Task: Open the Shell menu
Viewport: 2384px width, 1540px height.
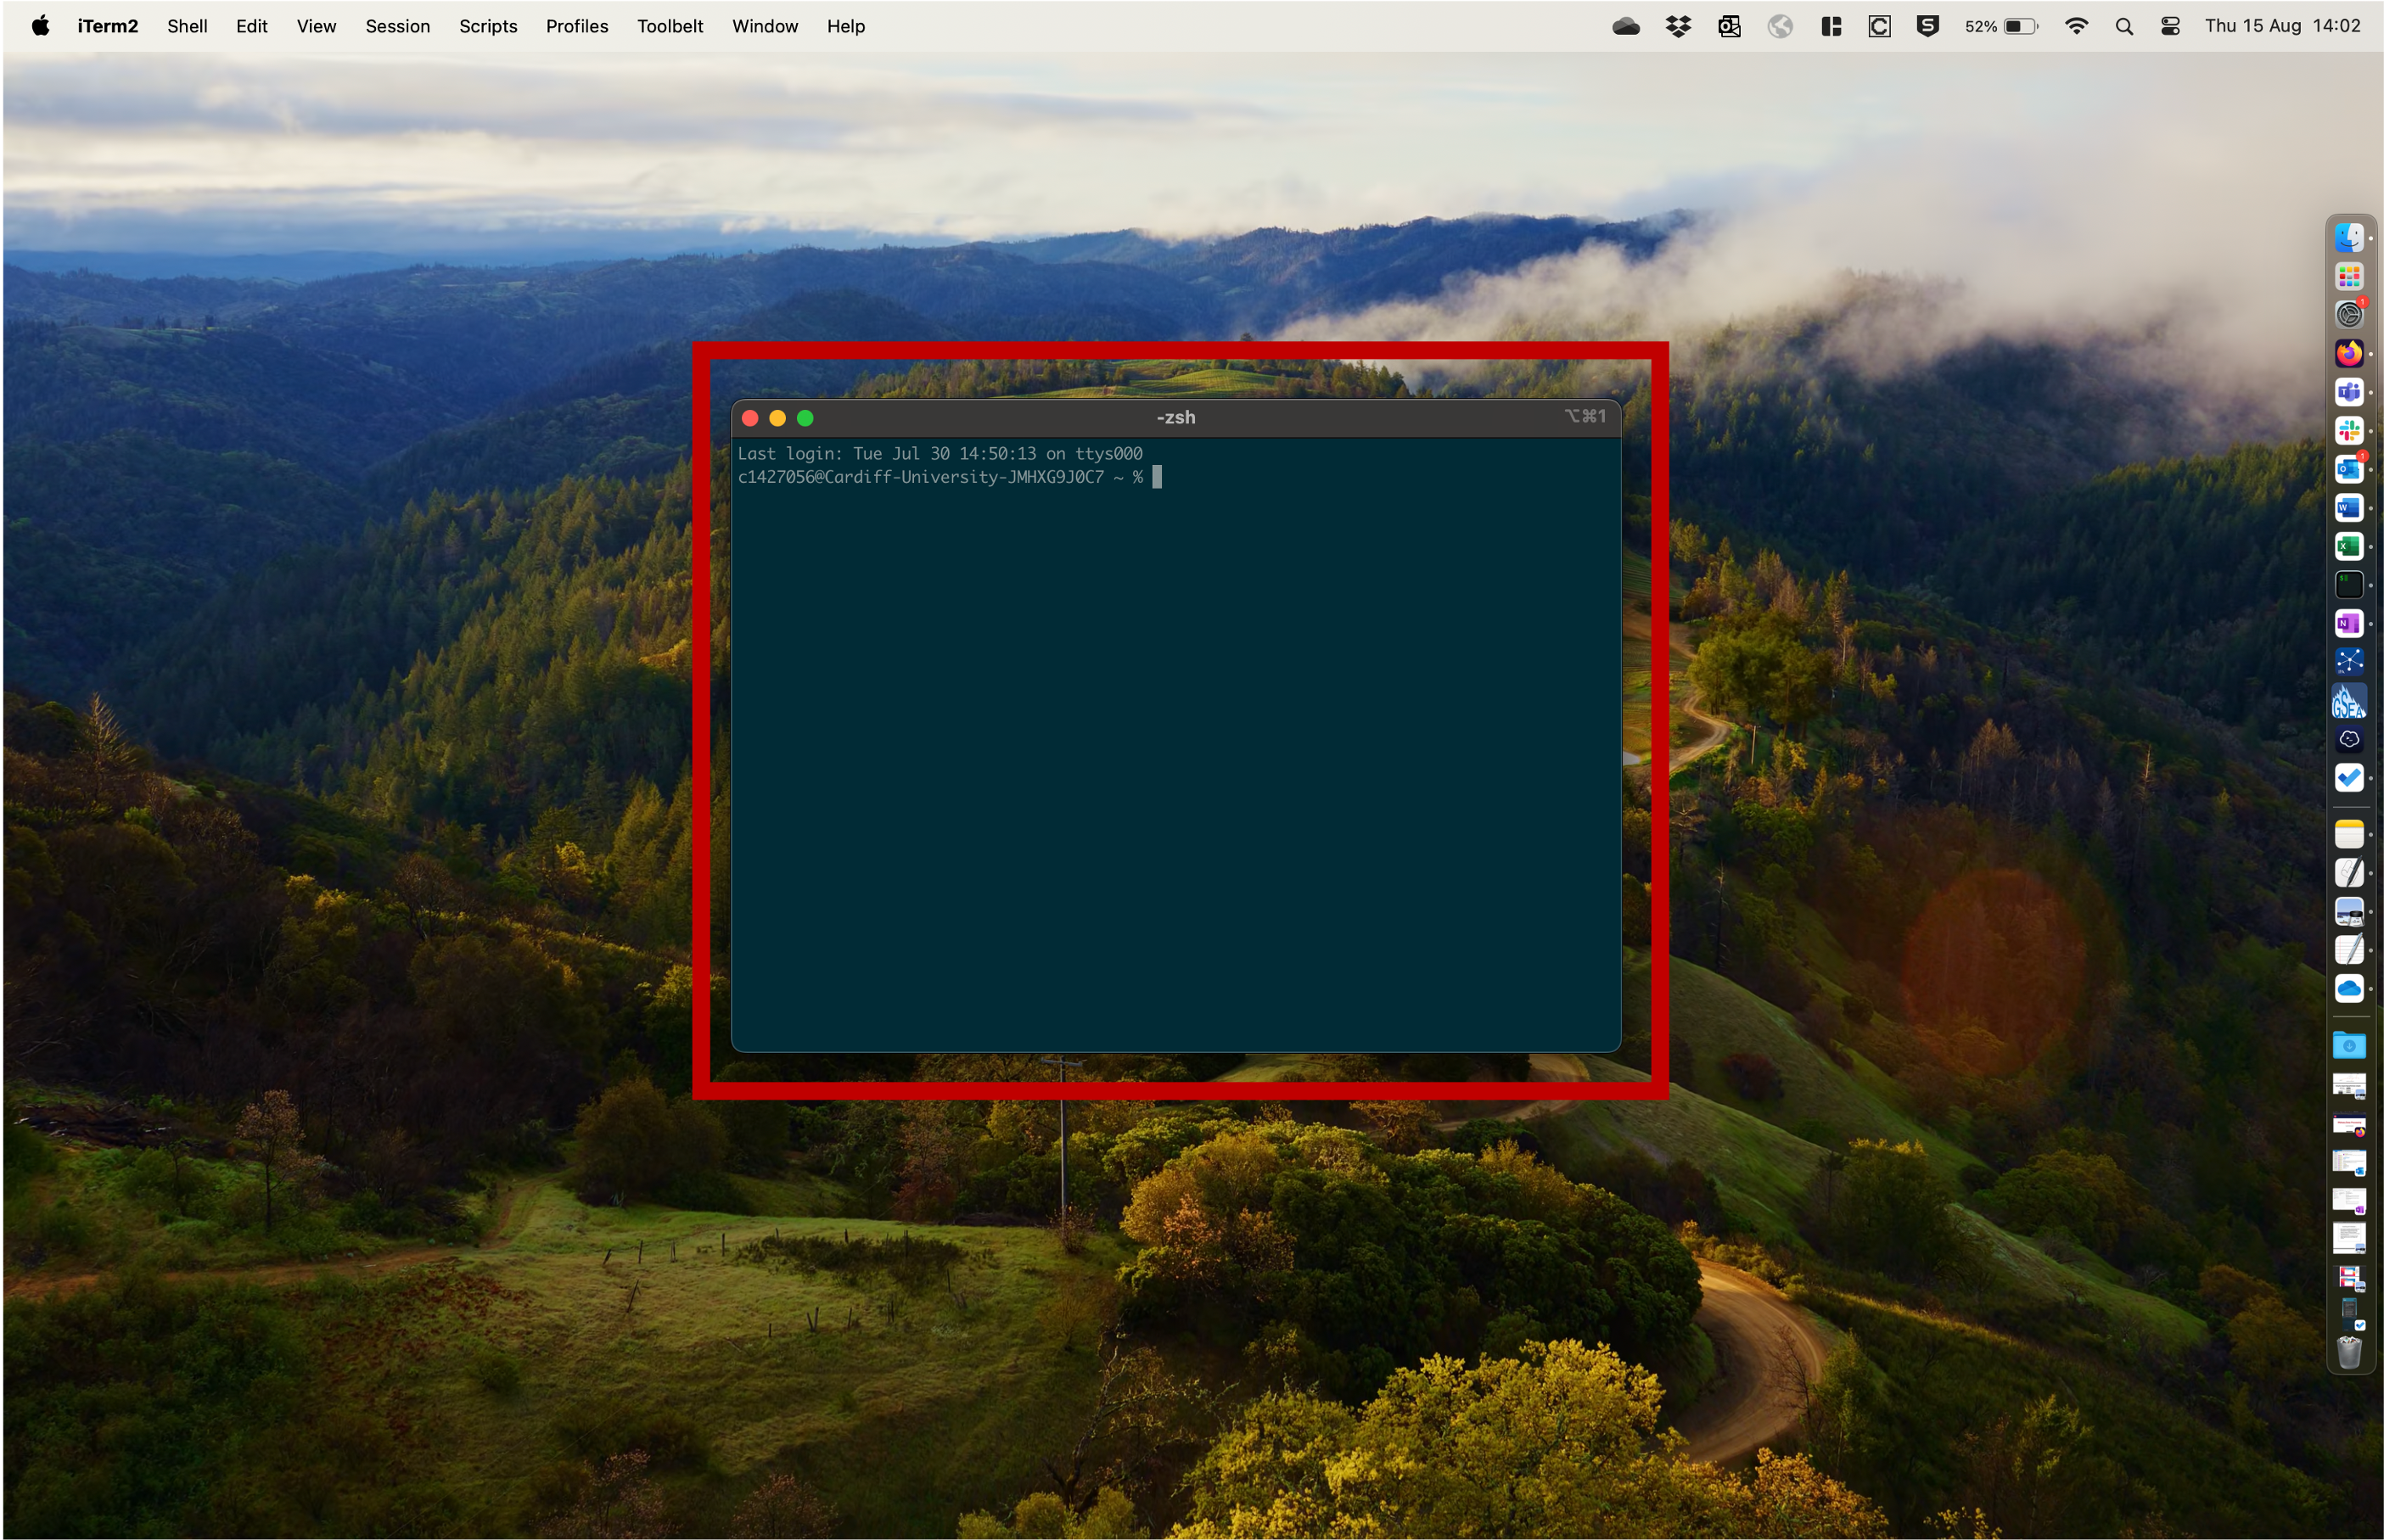Action: (187, 27)
